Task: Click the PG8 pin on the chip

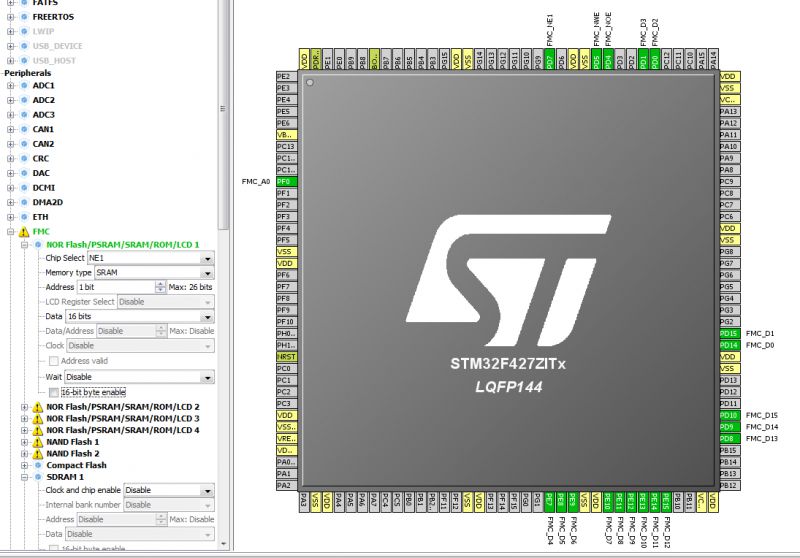Action: pos(730,252)
